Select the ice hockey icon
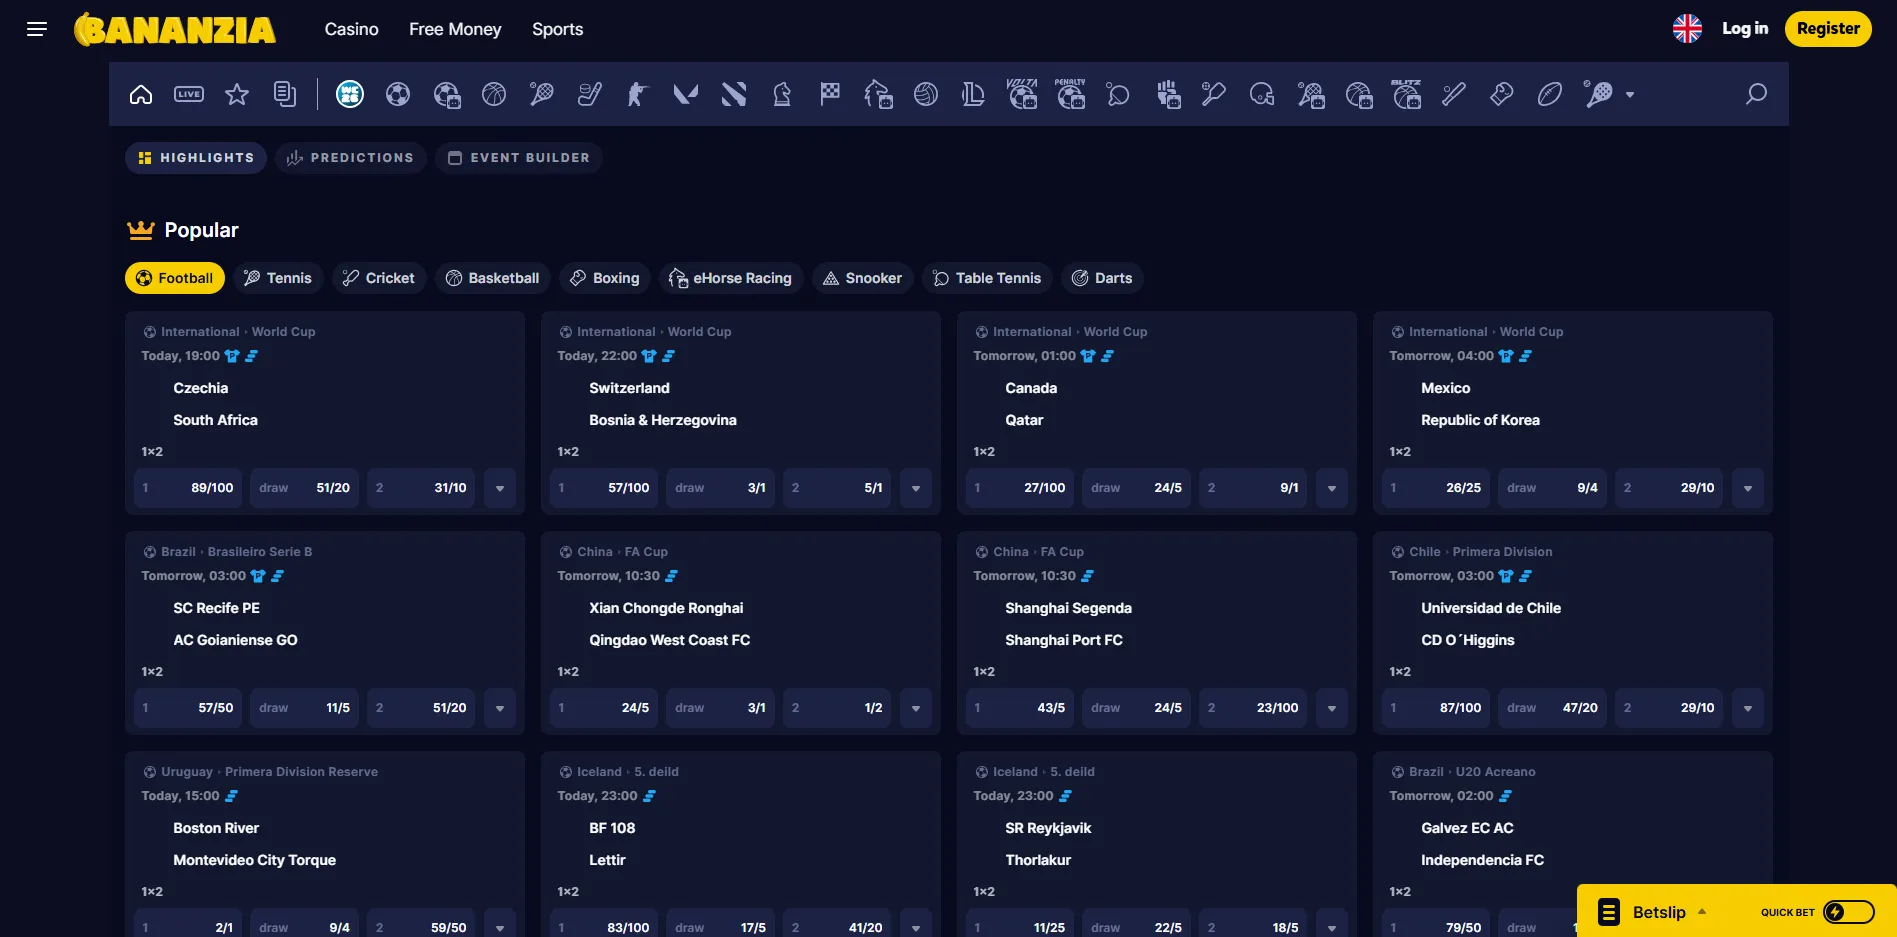 click(x=590, y=94)
